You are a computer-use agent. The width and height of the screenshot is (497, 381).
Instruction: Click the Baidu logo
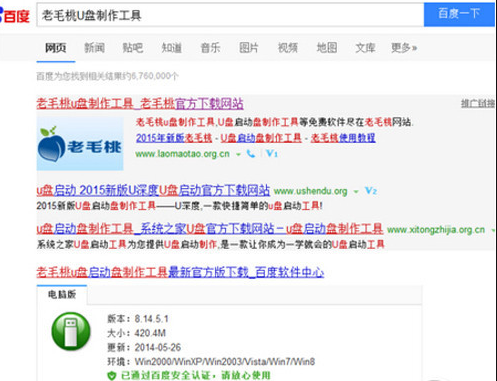click(x=15, y=15)
